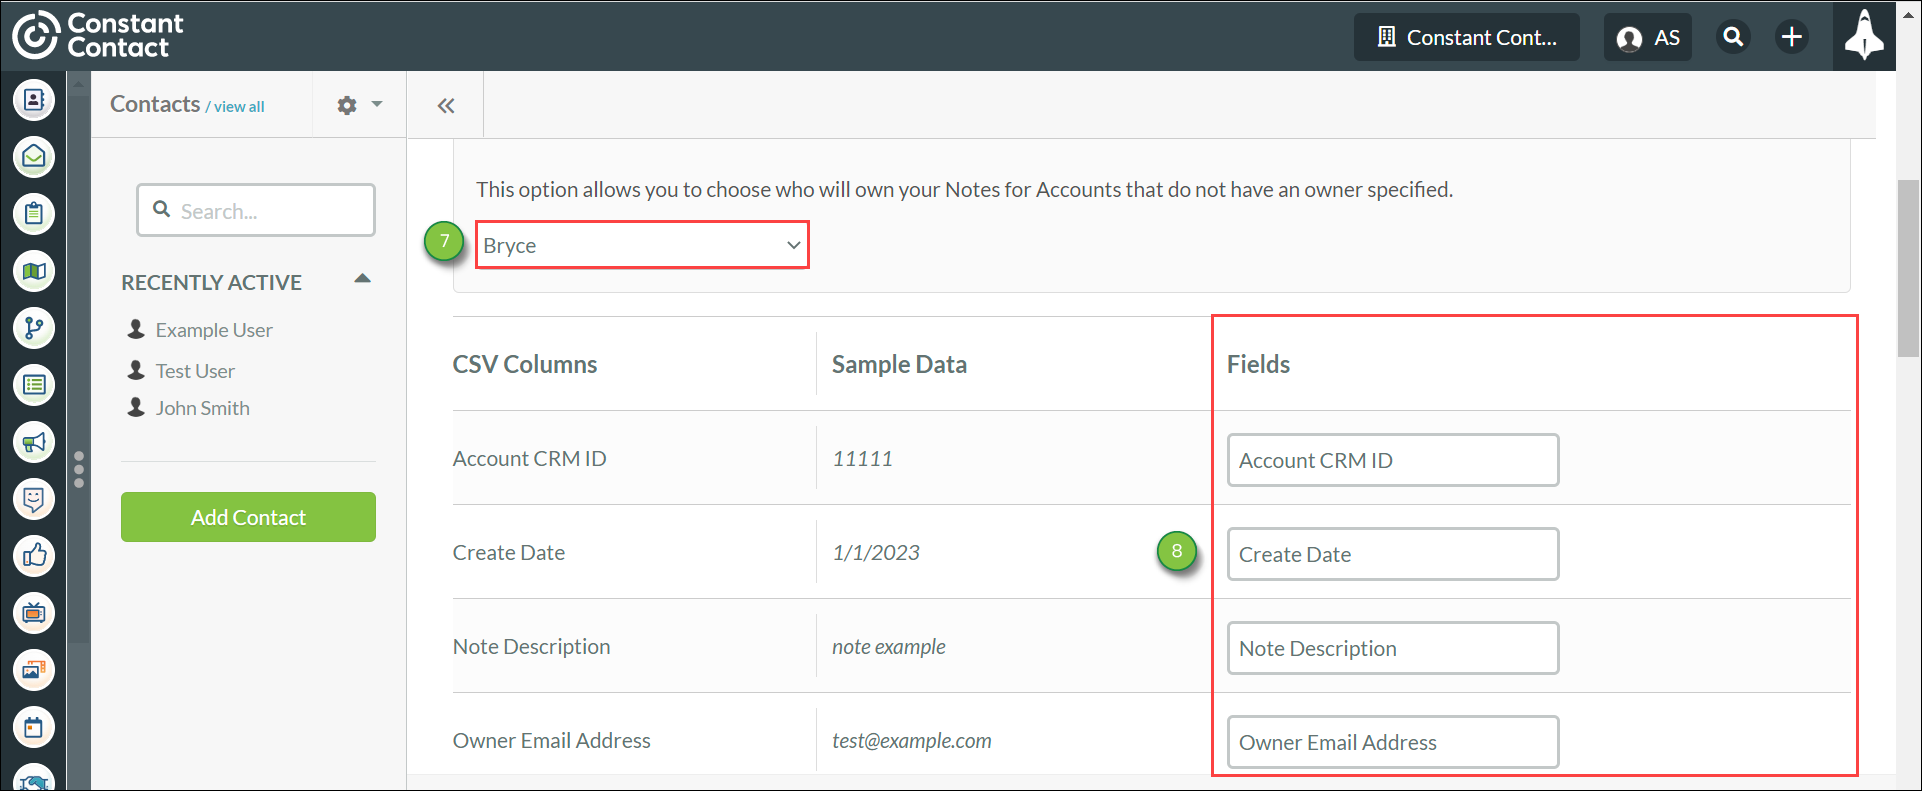Viewport: 1922px width, 791px height.
Task: Open the megaphone campaigns sidebar icon
Action: click(x=34, y=442)
